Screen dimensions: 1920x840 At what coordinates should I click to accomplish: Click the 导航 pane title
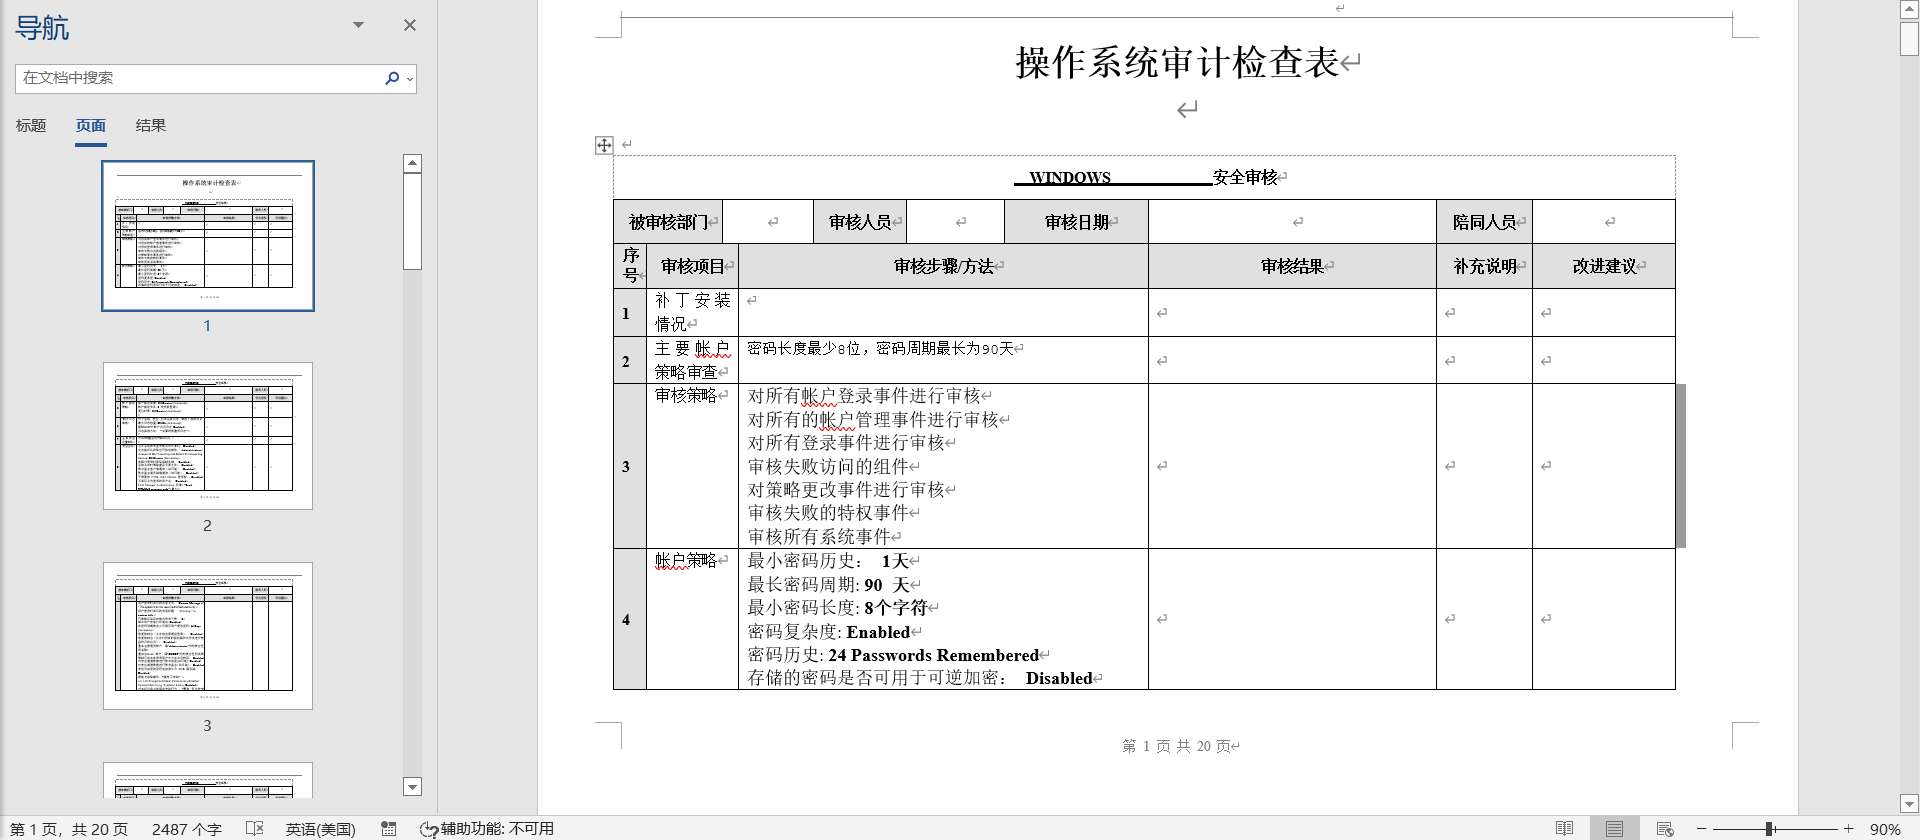pos(42,28)
